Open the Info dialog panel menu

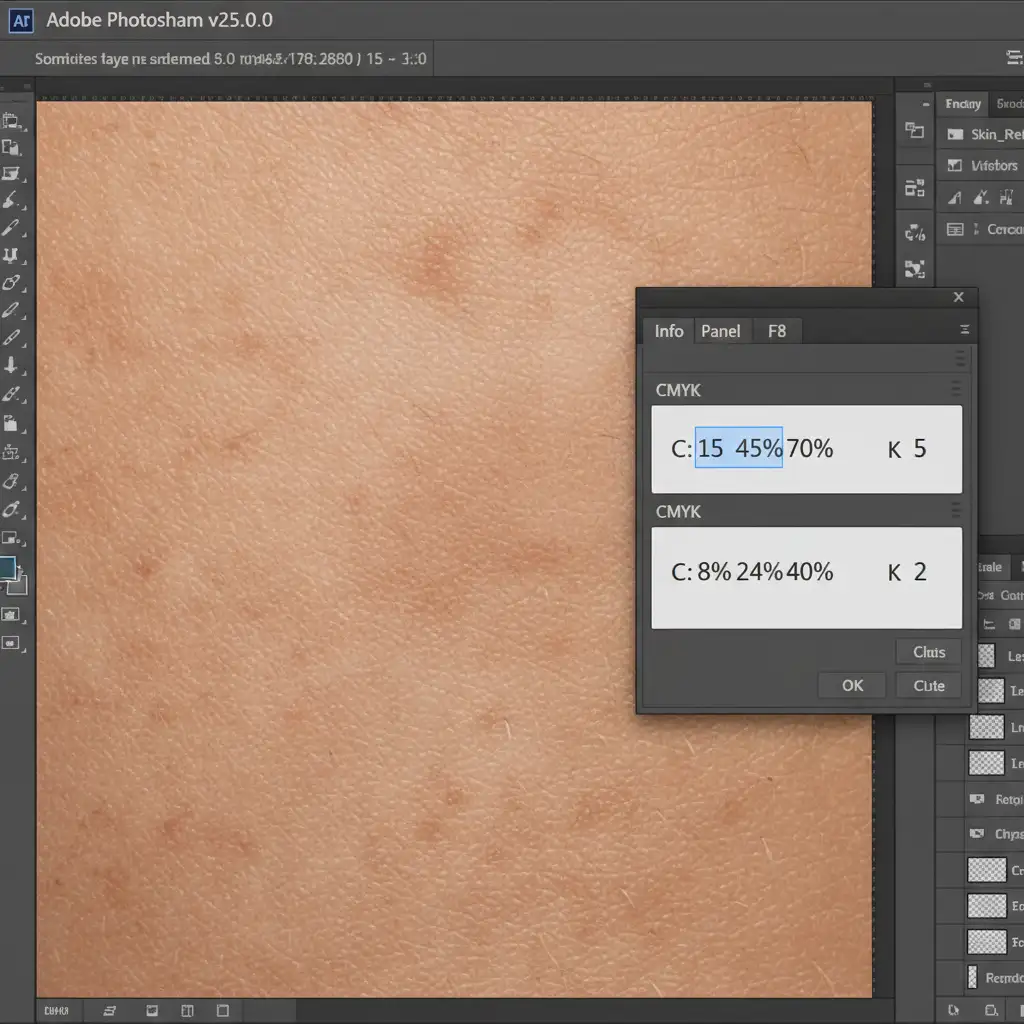964,330
